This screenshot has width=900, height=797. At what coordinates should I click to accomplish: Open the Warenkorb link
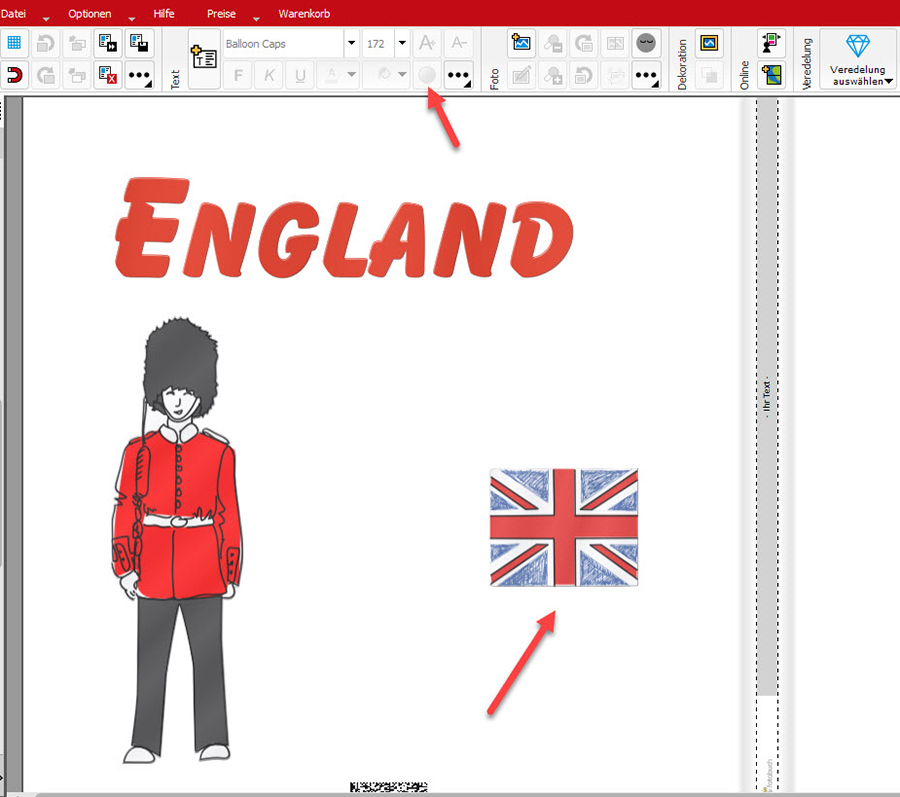304,14
